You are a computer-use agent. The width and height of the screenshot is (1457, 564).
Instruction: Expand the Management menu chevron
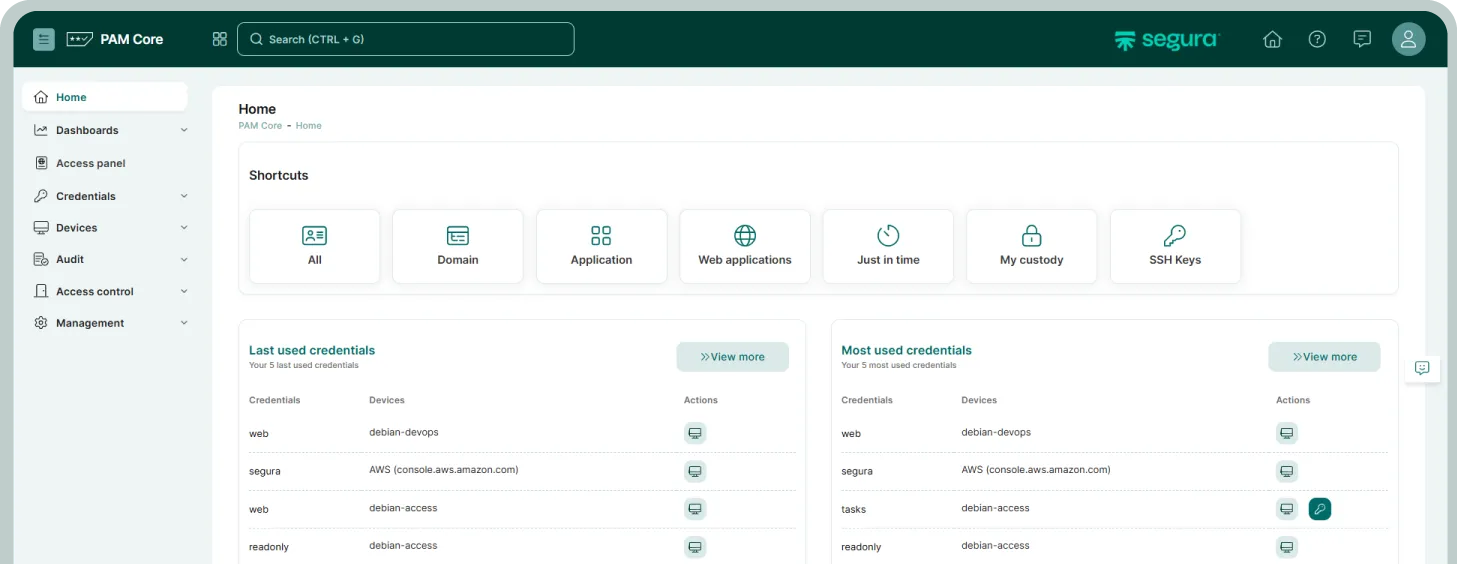[184, 323]
